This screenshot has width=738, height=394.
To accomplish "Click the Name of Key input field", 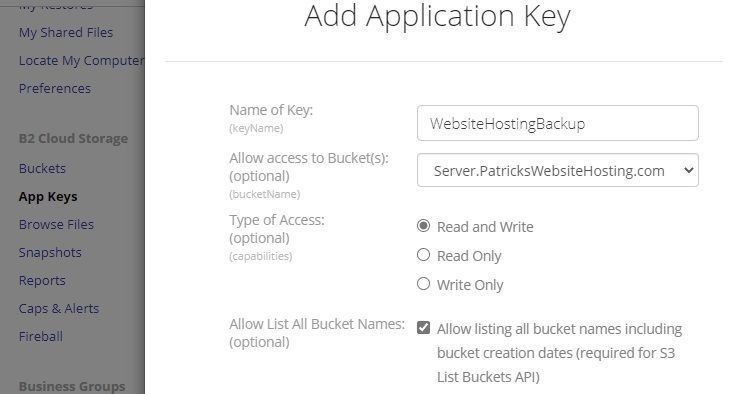I will [558, 123].
